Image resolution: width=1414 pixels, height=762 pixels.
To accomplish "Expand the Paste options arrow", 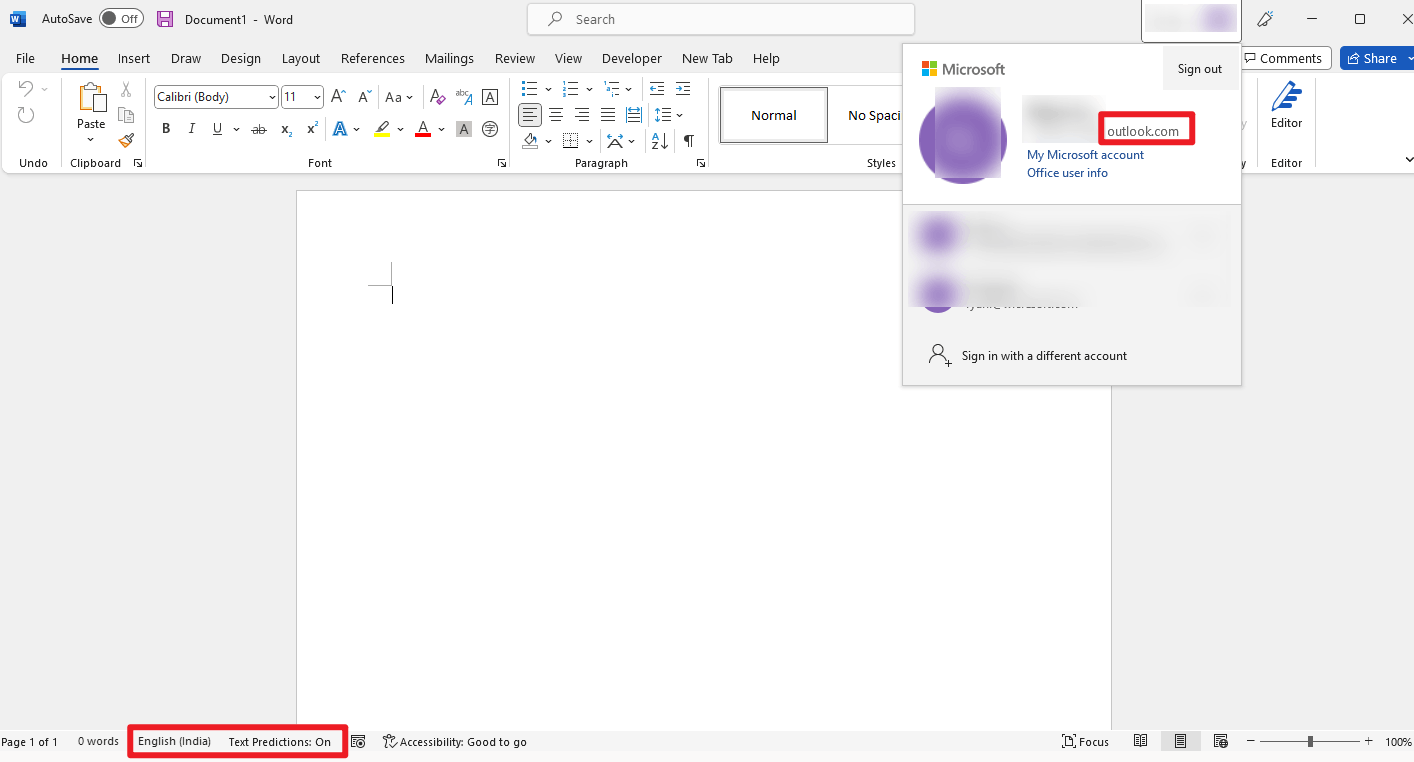I will (x=91, y=140).
